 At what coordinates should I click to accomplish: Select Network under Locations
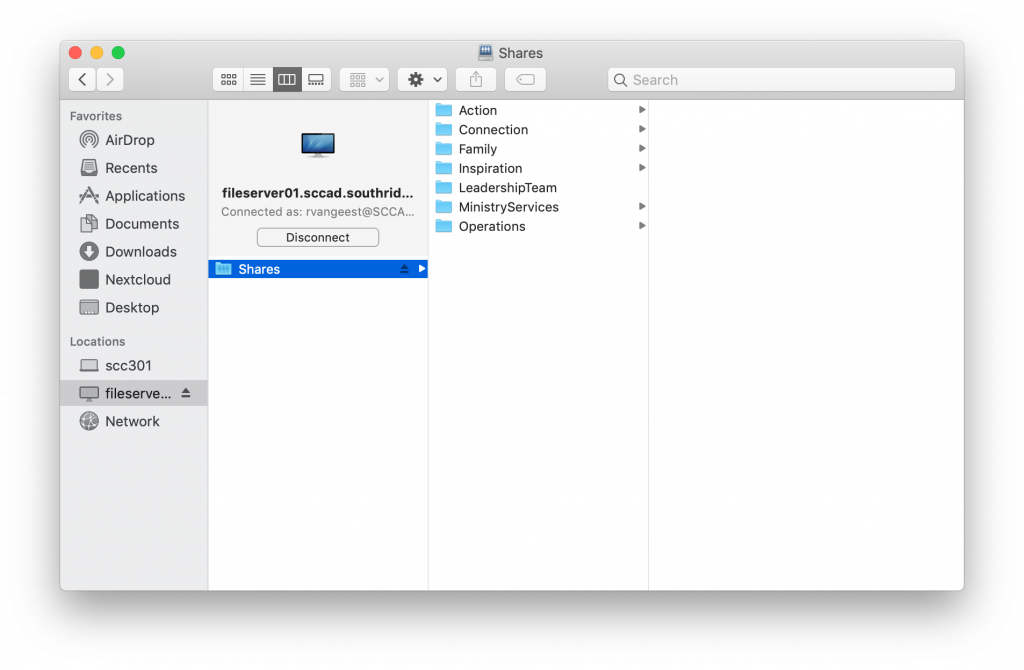[132, 422]
